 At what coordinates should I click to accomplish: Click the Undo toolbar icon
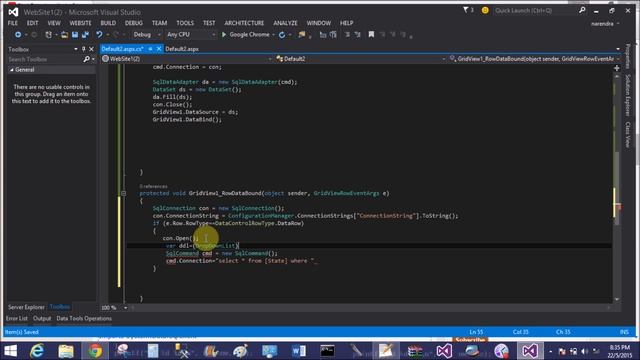(99, 35)
